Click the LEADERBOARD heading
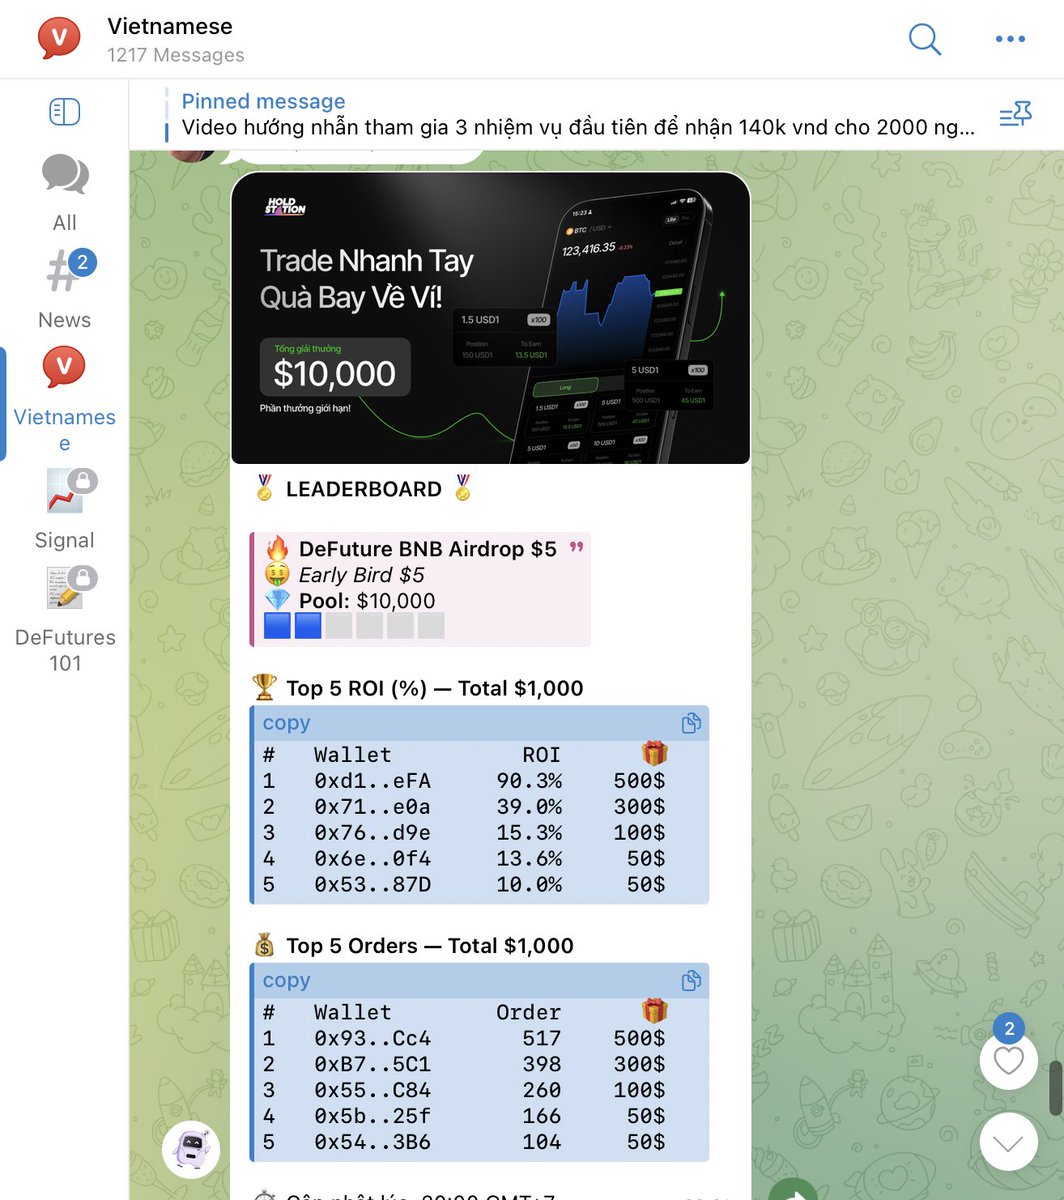This screenshot has width=1064, height=1200. (x=364, y=489)
